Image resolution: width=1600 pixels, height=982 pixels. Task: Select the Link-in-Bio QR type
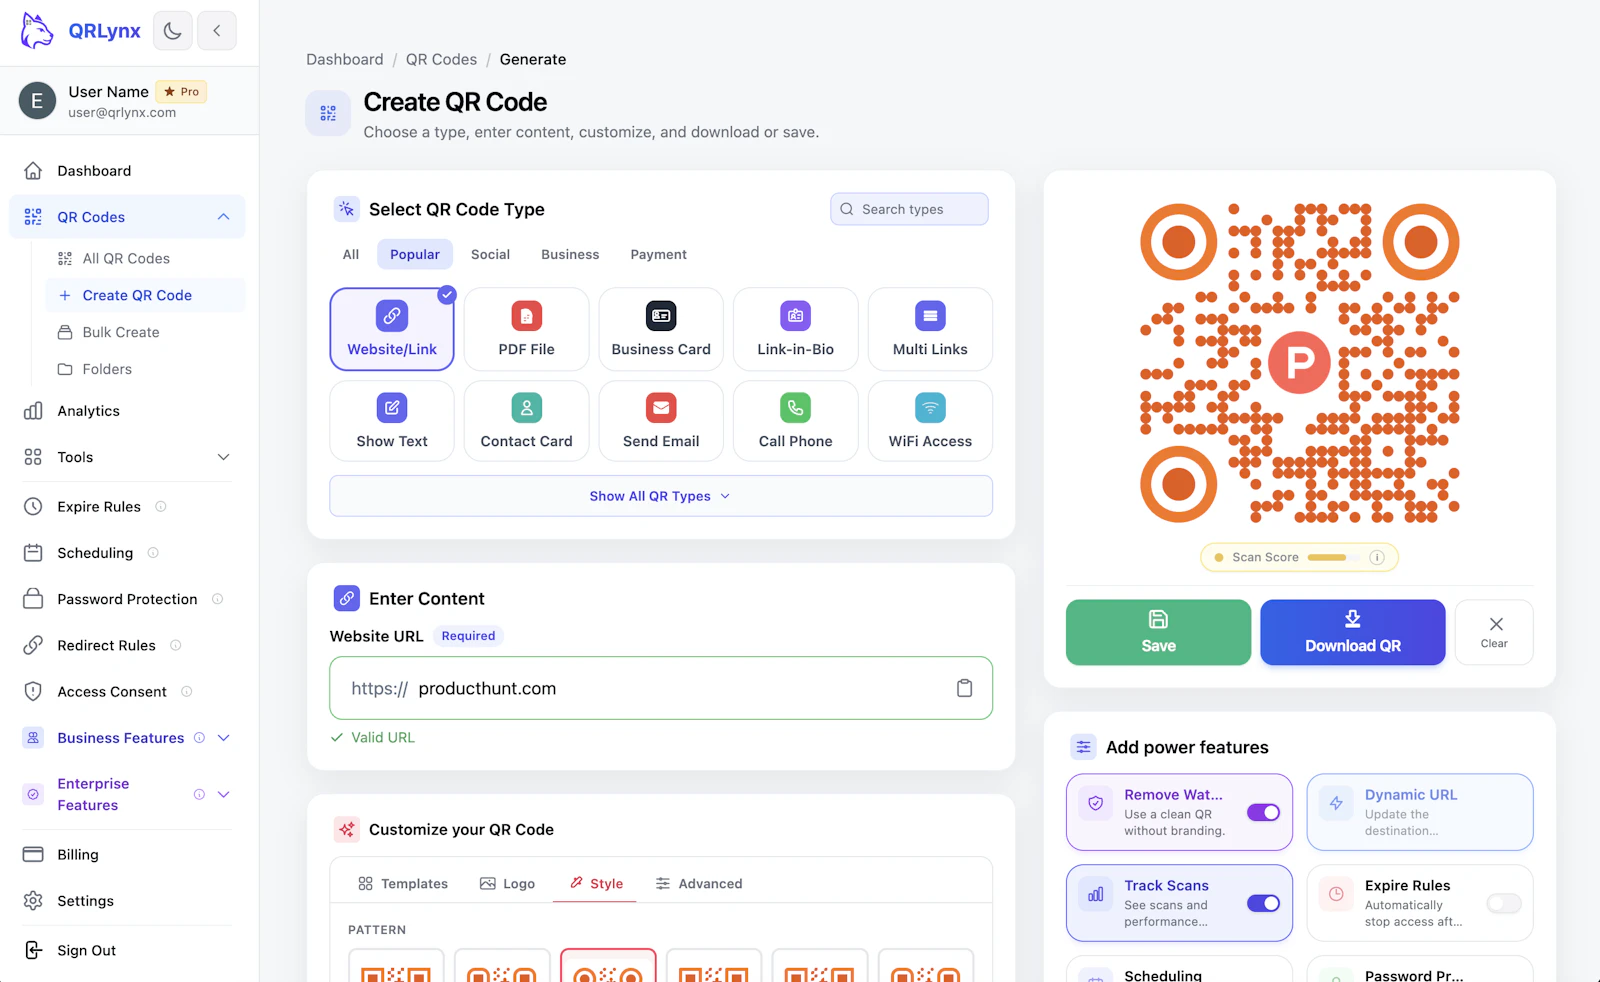click(x=796, y=329)
